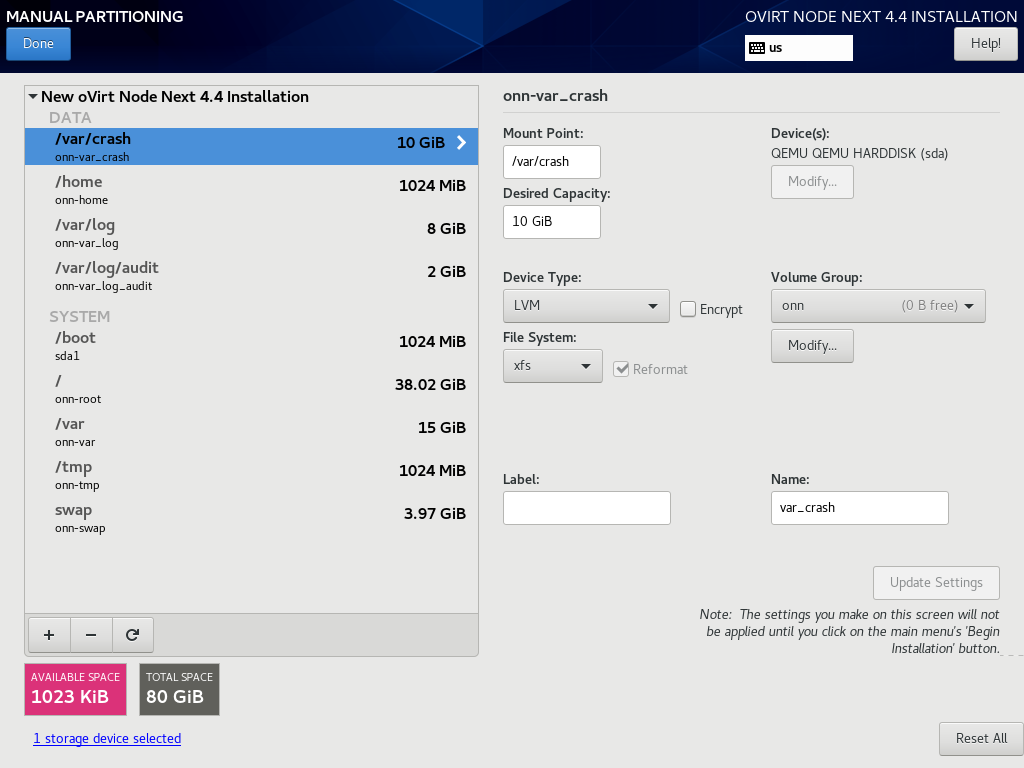Click the reload storage configuration icon
1024x768 pixels.
click(x=133, y=635)
